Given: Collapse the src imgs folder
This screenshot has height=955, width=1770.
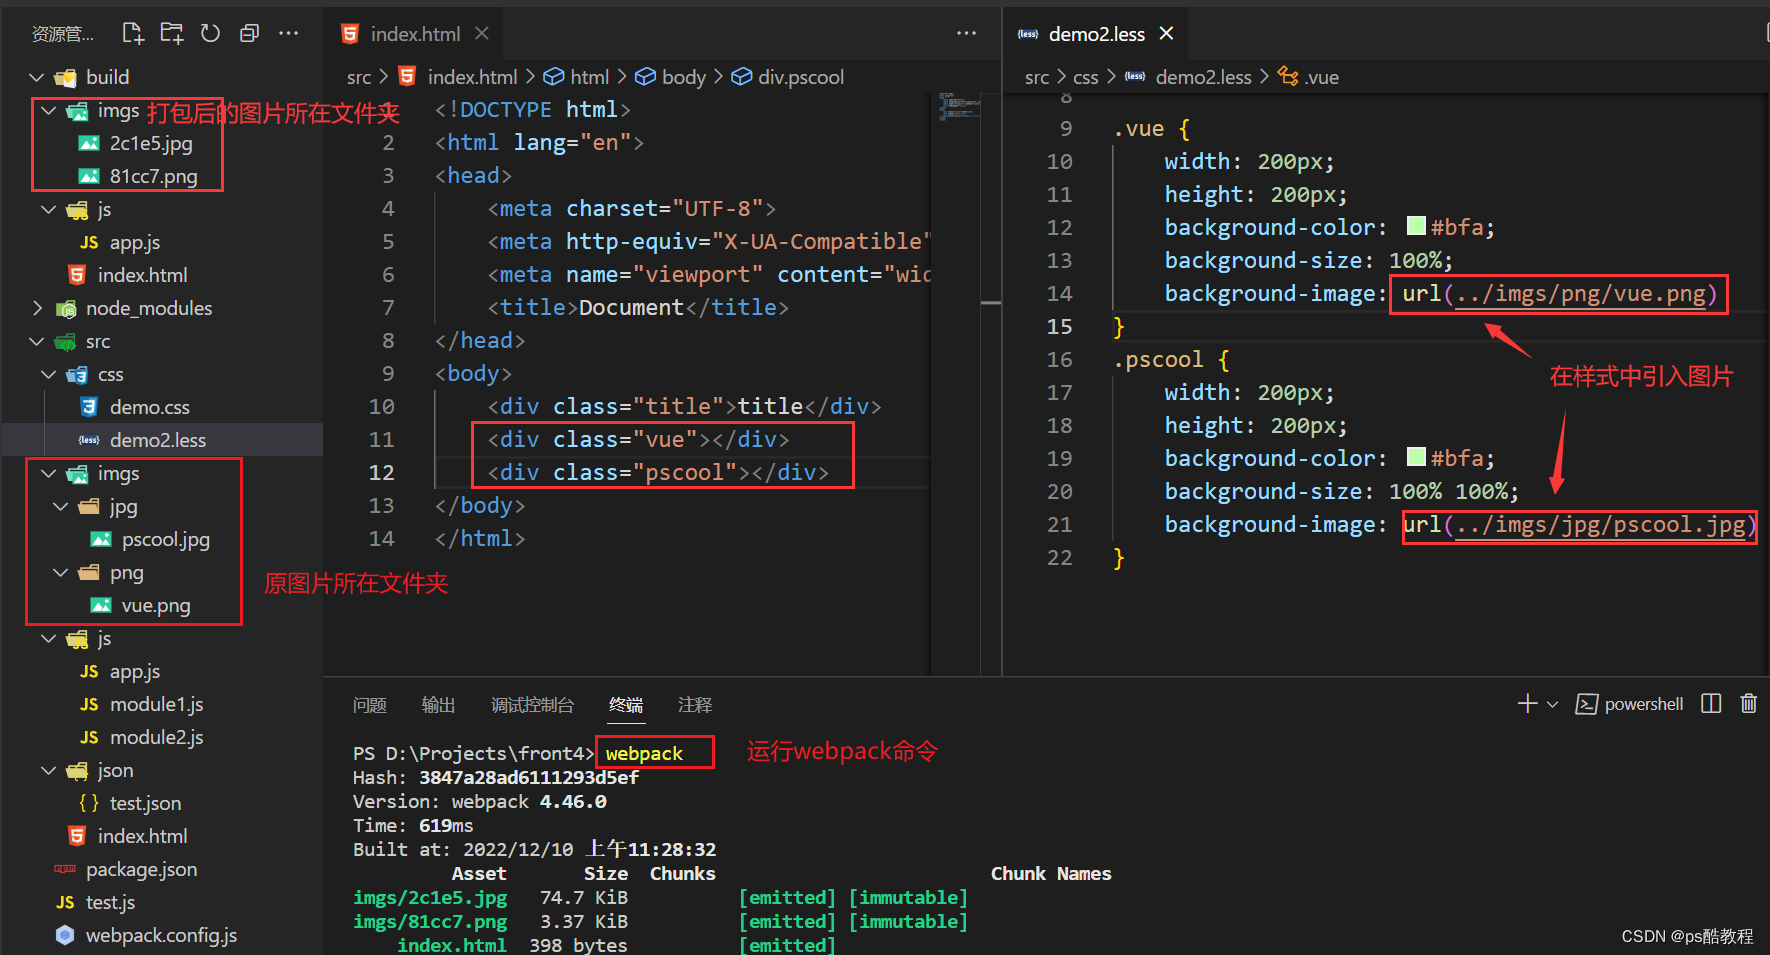Looking at the screenshot, I should click(x=49, y=473).
